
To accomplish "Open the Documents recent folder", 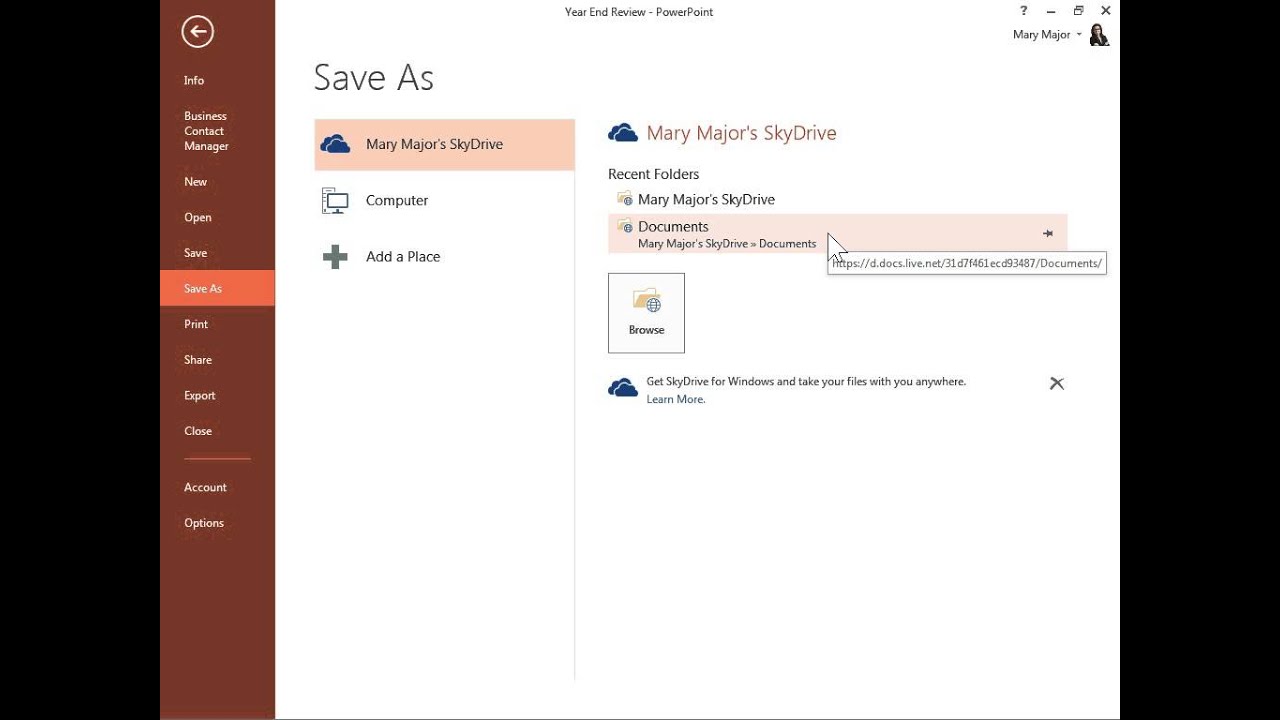I will click(837, 233).
